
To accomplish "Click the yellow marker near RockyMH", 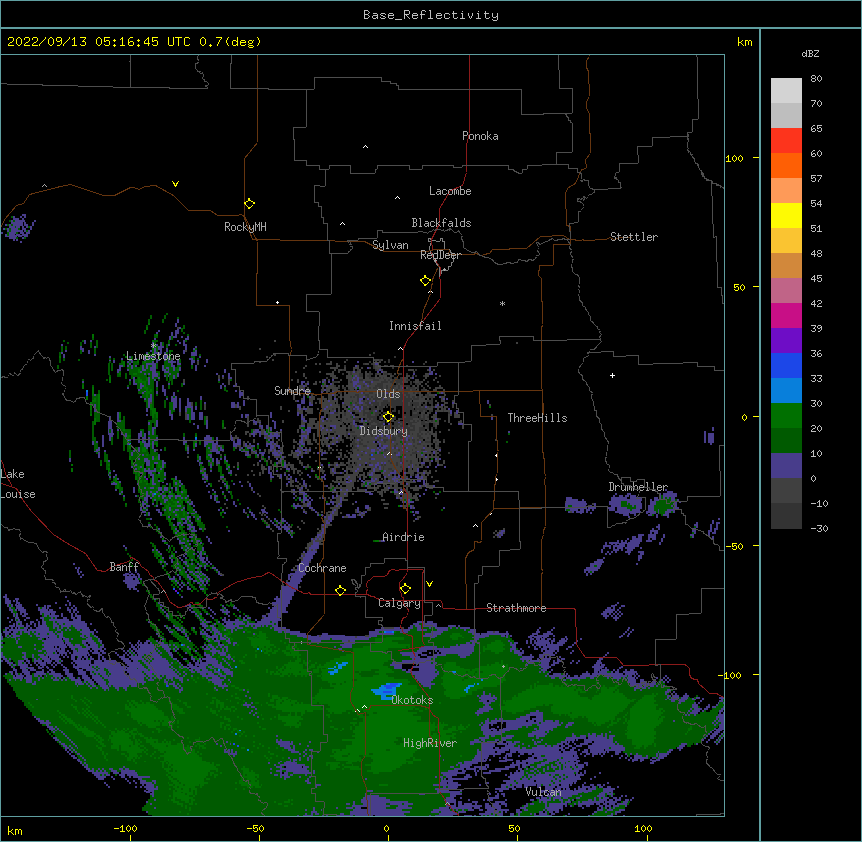I will click(x=250, y=204).
